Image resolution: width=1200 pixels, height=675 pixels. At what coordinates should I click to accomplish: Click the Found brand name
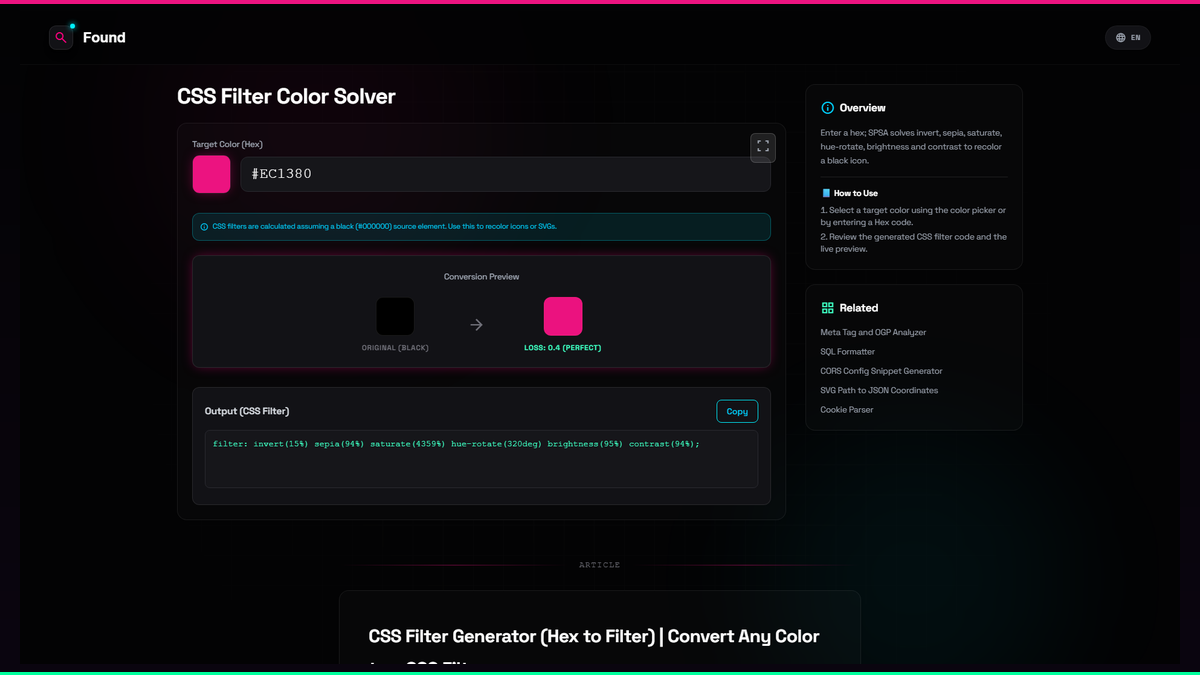(104, 38)
